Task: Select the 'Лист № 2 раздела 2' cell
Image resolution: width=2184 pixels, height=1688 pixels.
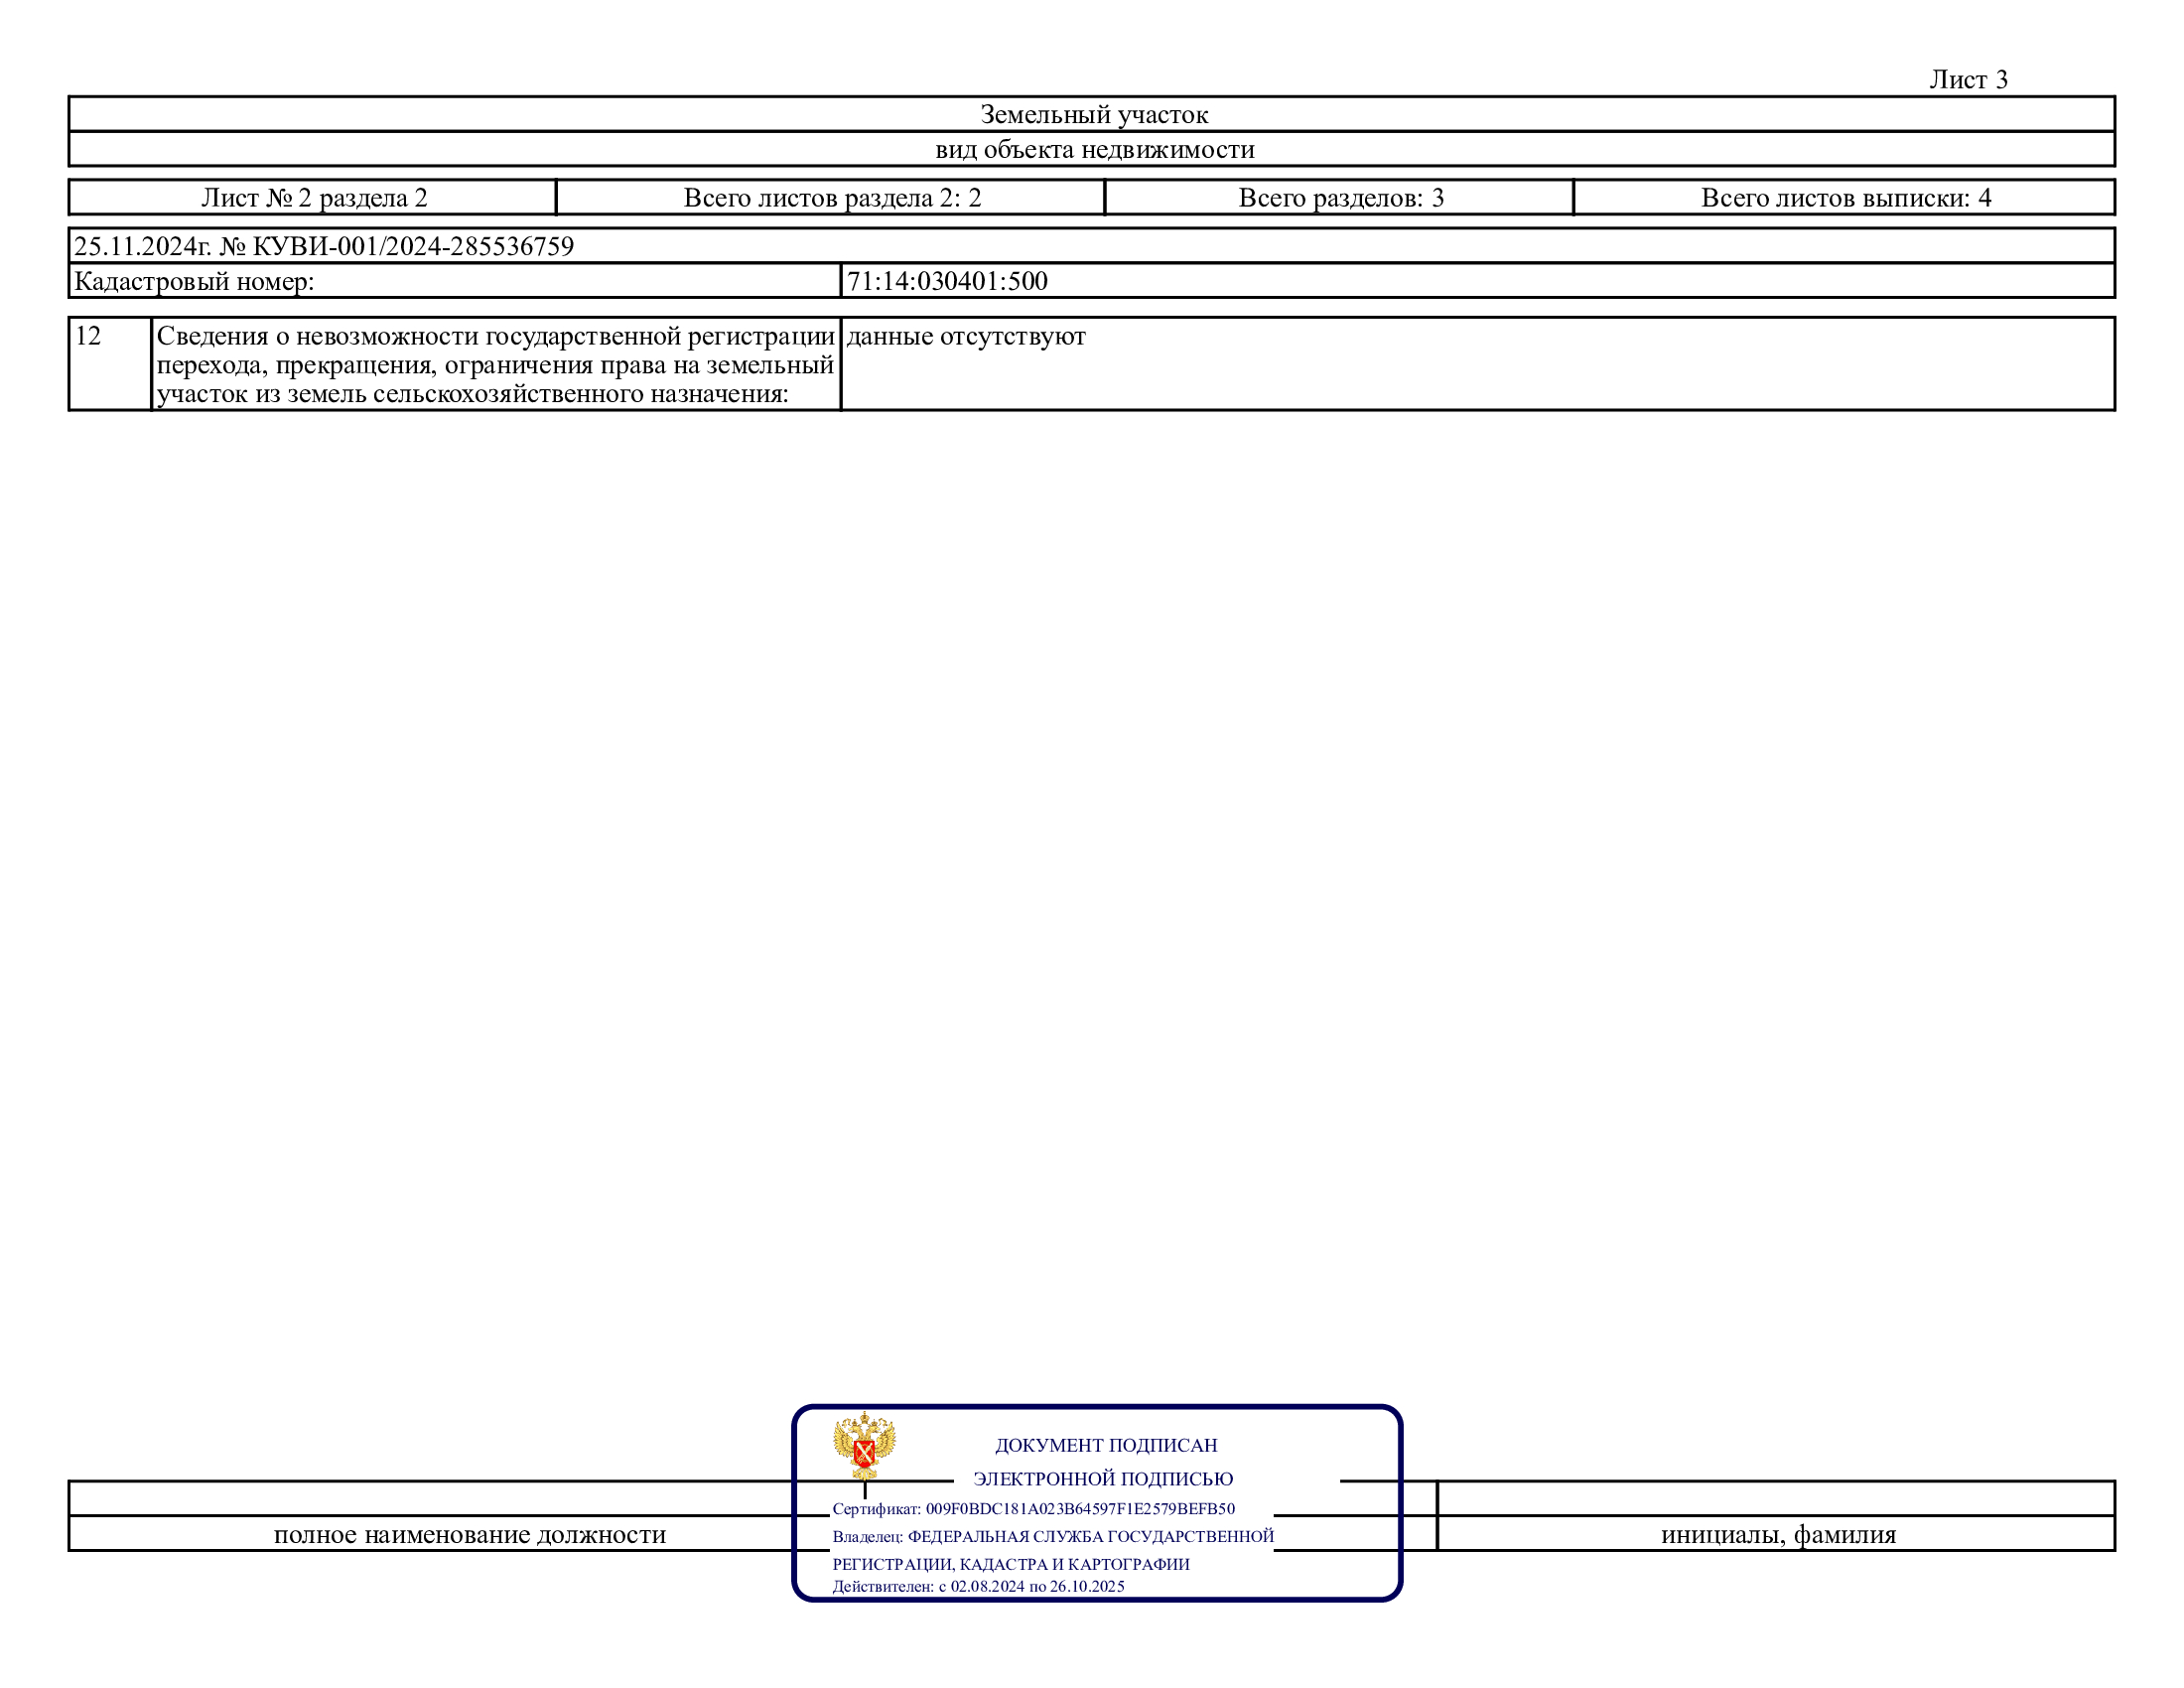Action: [x=314, y=198]
